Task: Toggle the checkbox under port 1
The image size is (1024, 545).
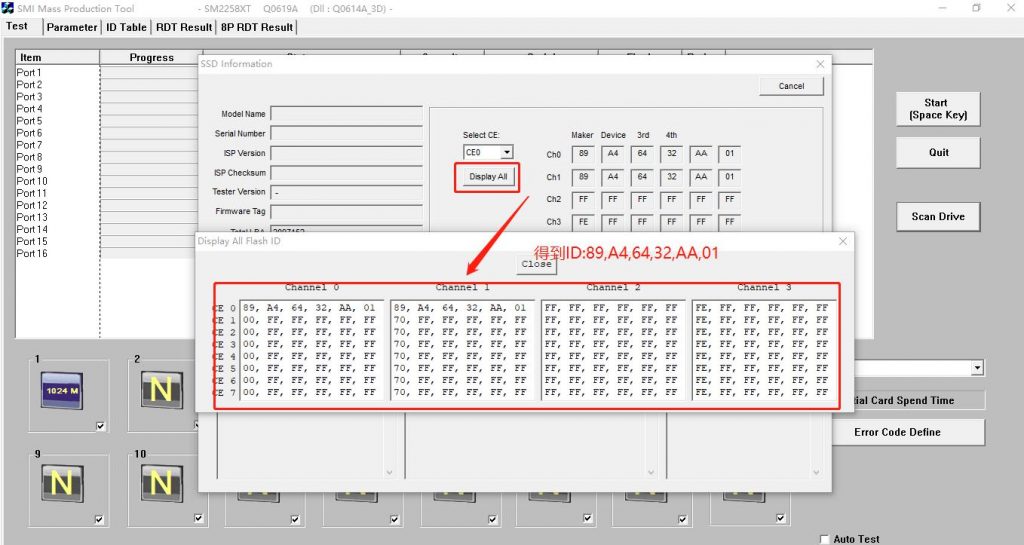Action: point(99,427)
